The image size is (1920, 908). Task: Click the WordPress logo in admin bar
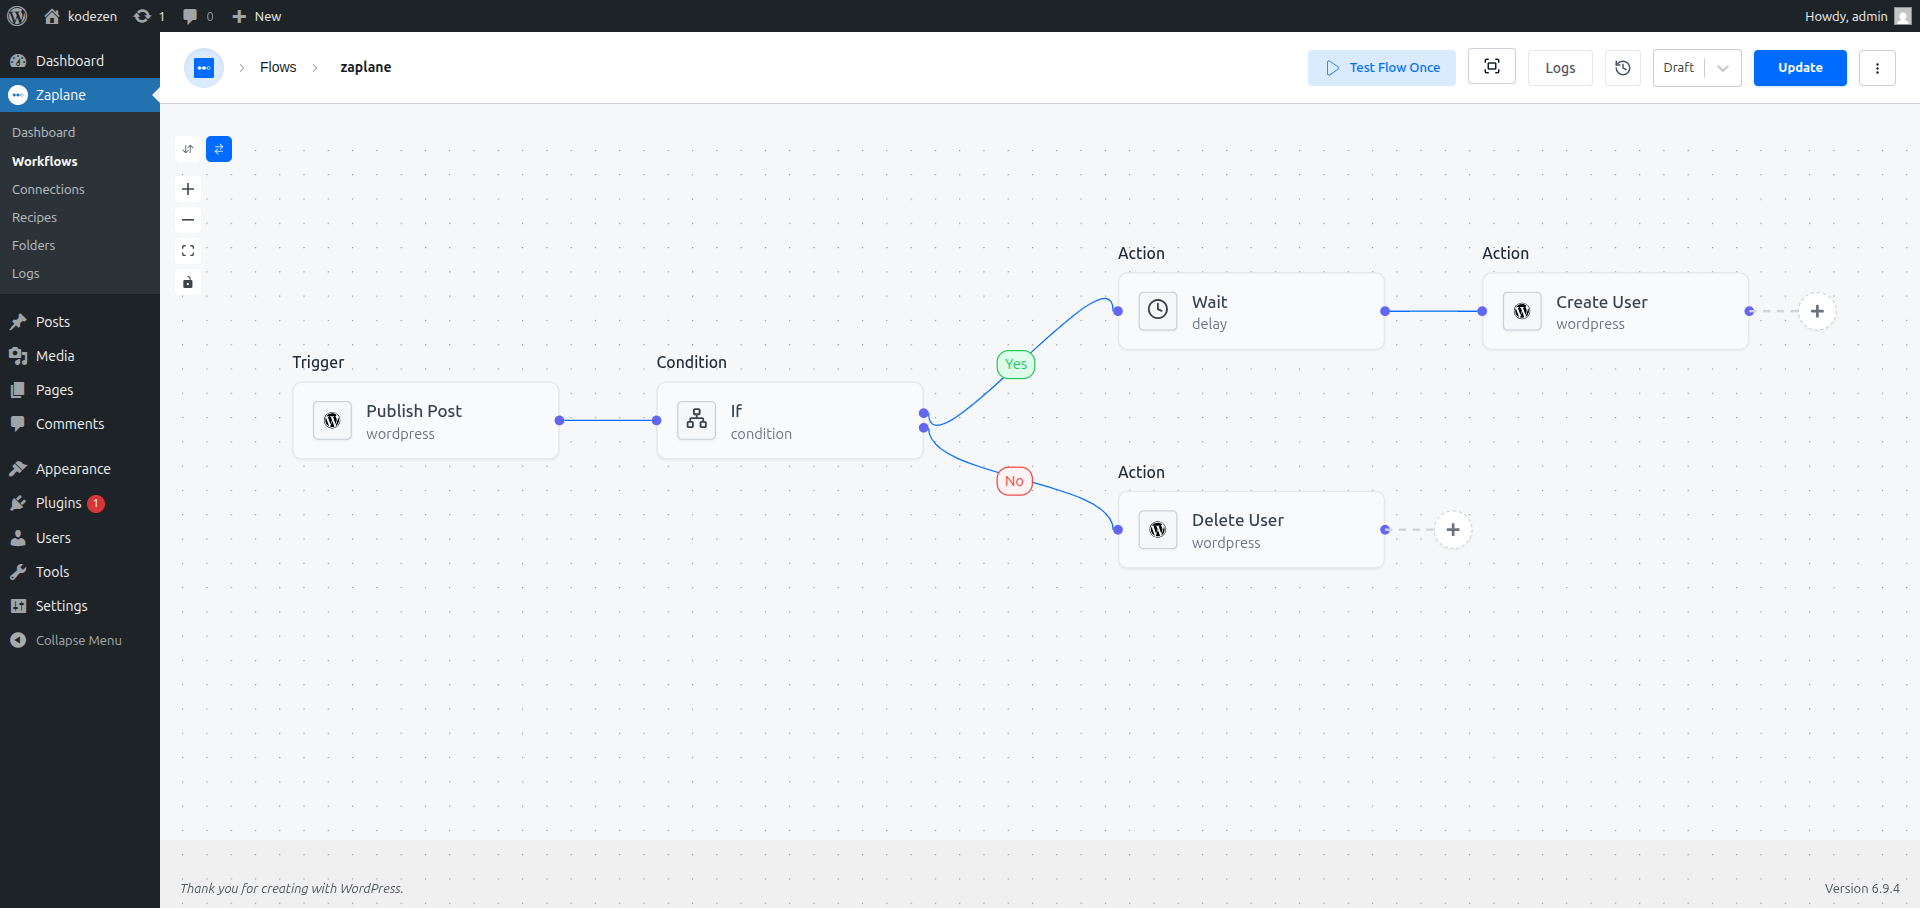pos(17,16)
